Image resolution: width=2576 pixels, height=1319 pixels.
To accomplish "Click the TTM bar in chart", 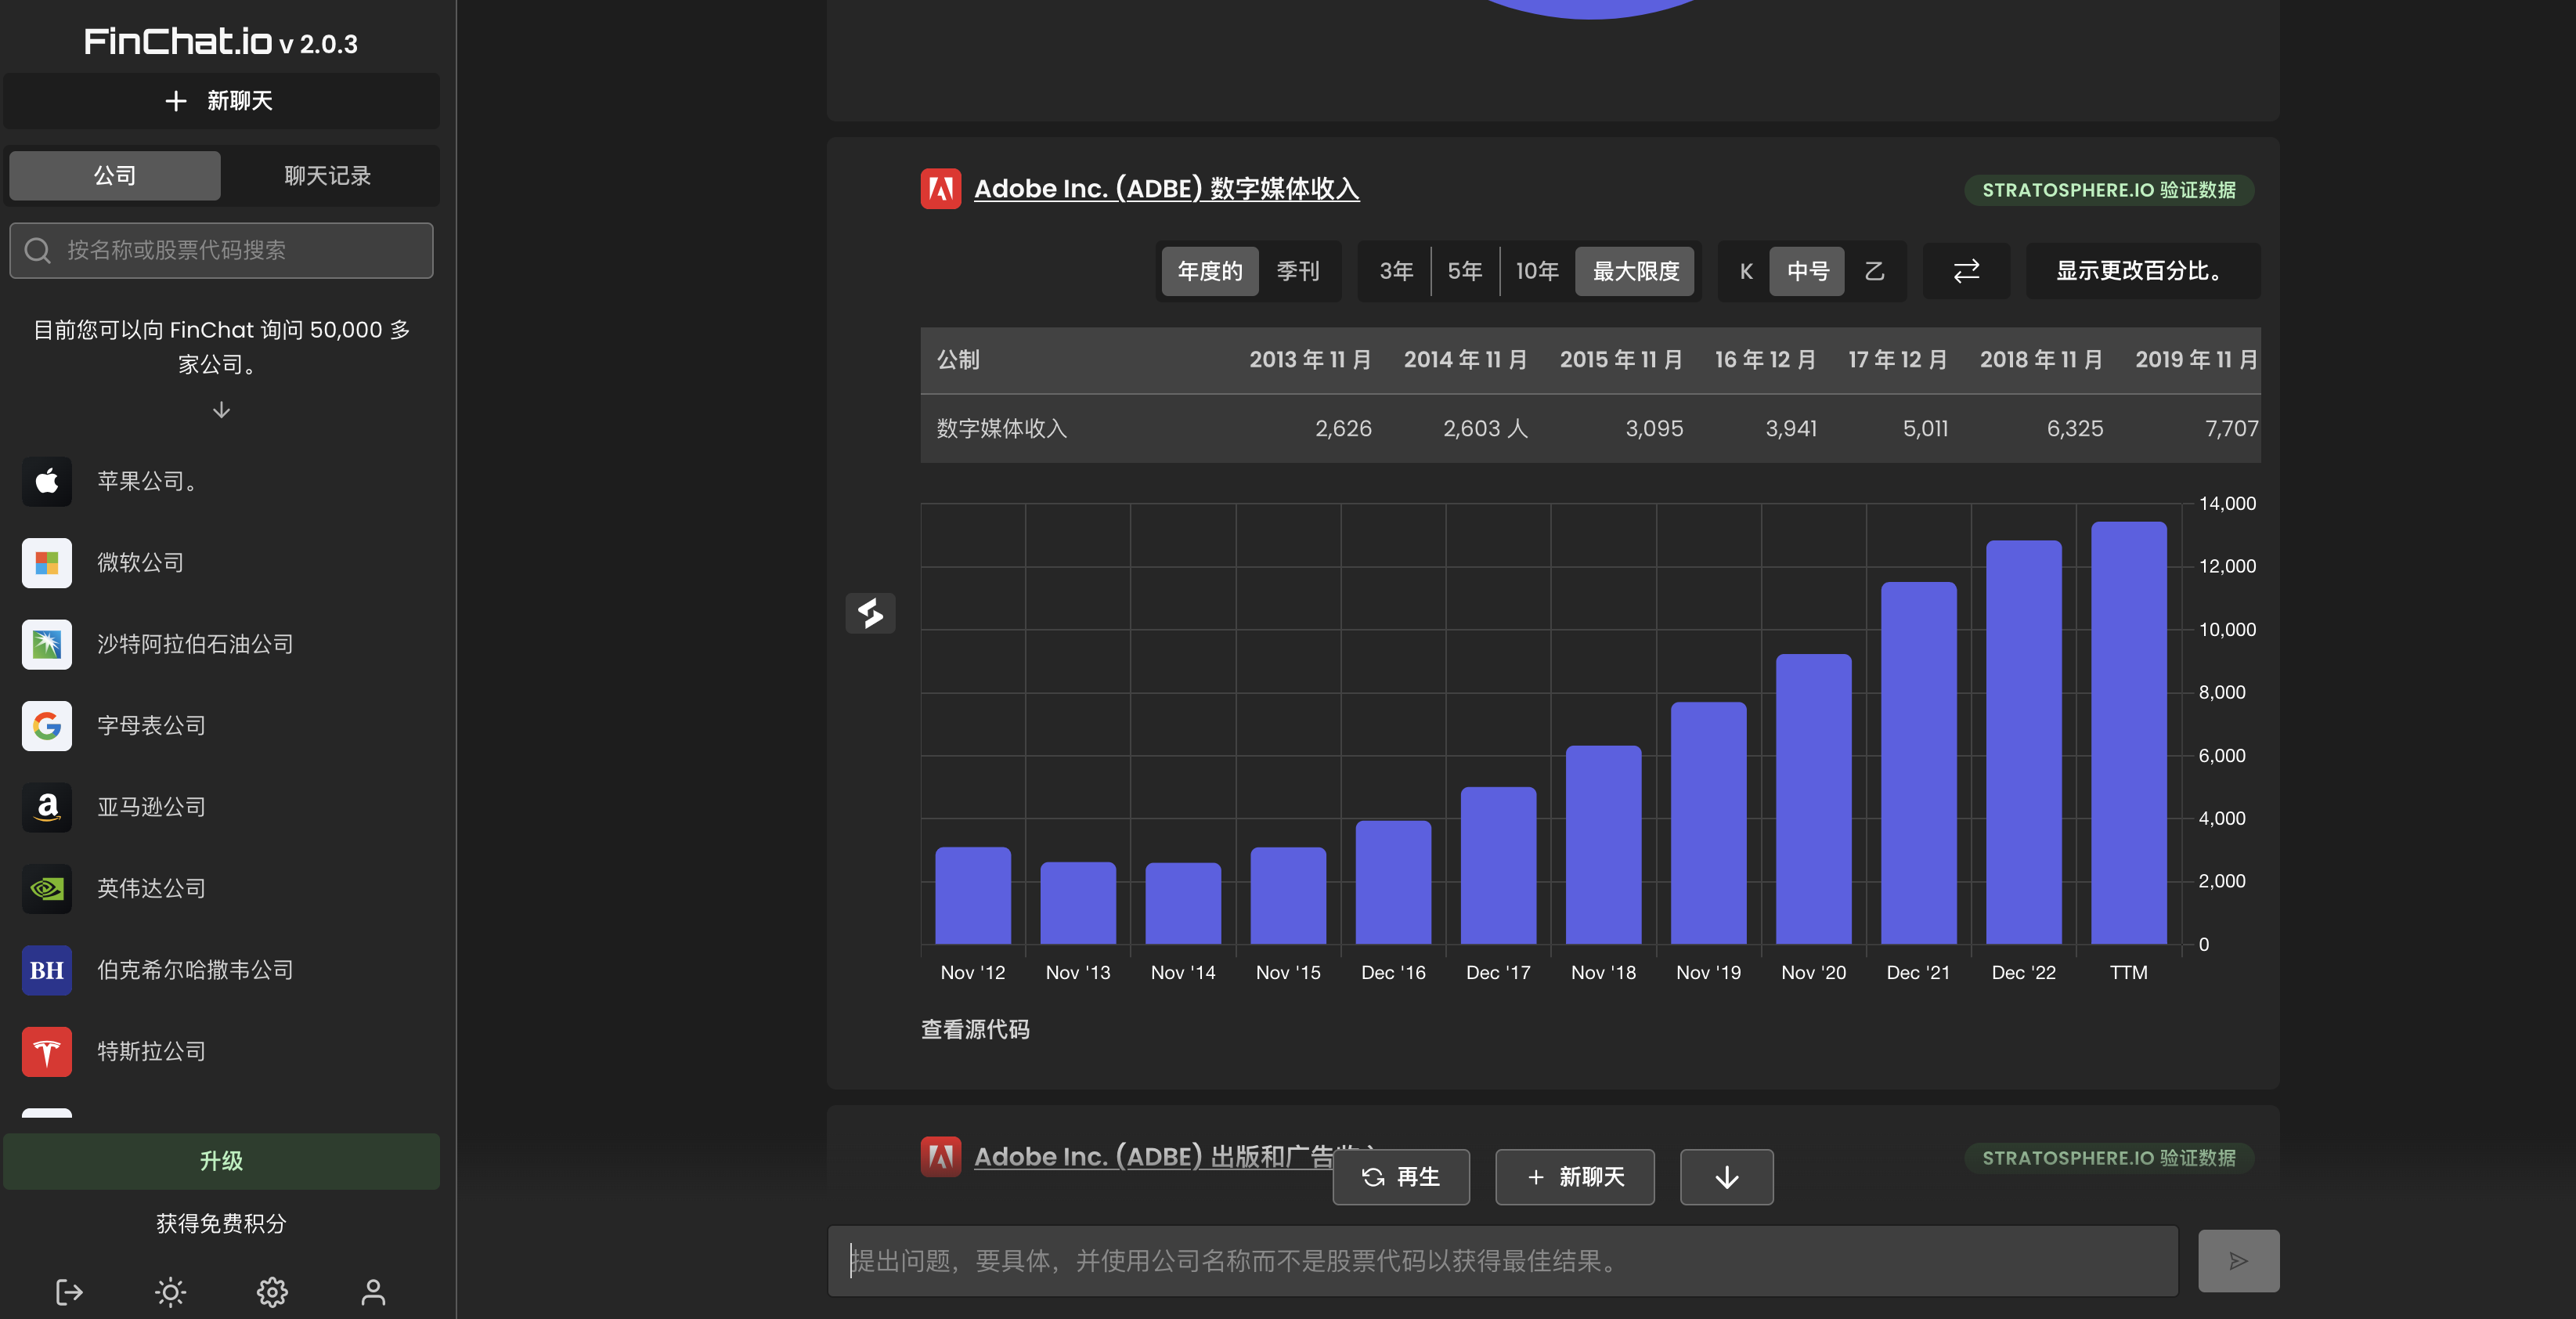I will [x=2128, y=732].
